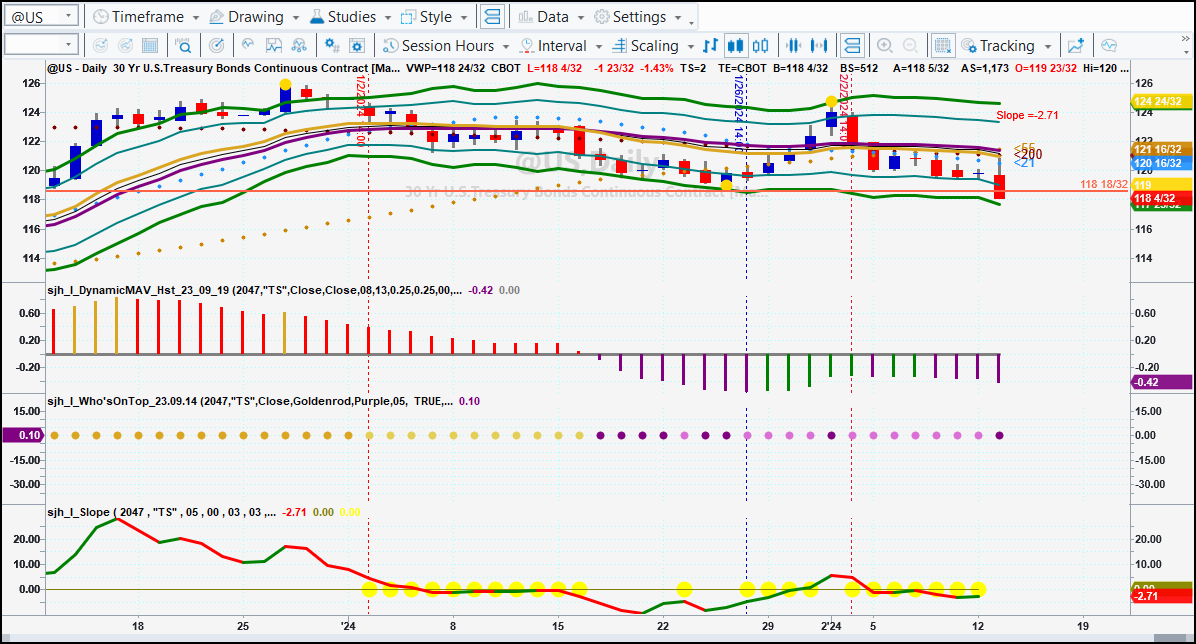1196x644 pixels.
Task: Expand the empty combo box below @US
Action: click(68, 45)
